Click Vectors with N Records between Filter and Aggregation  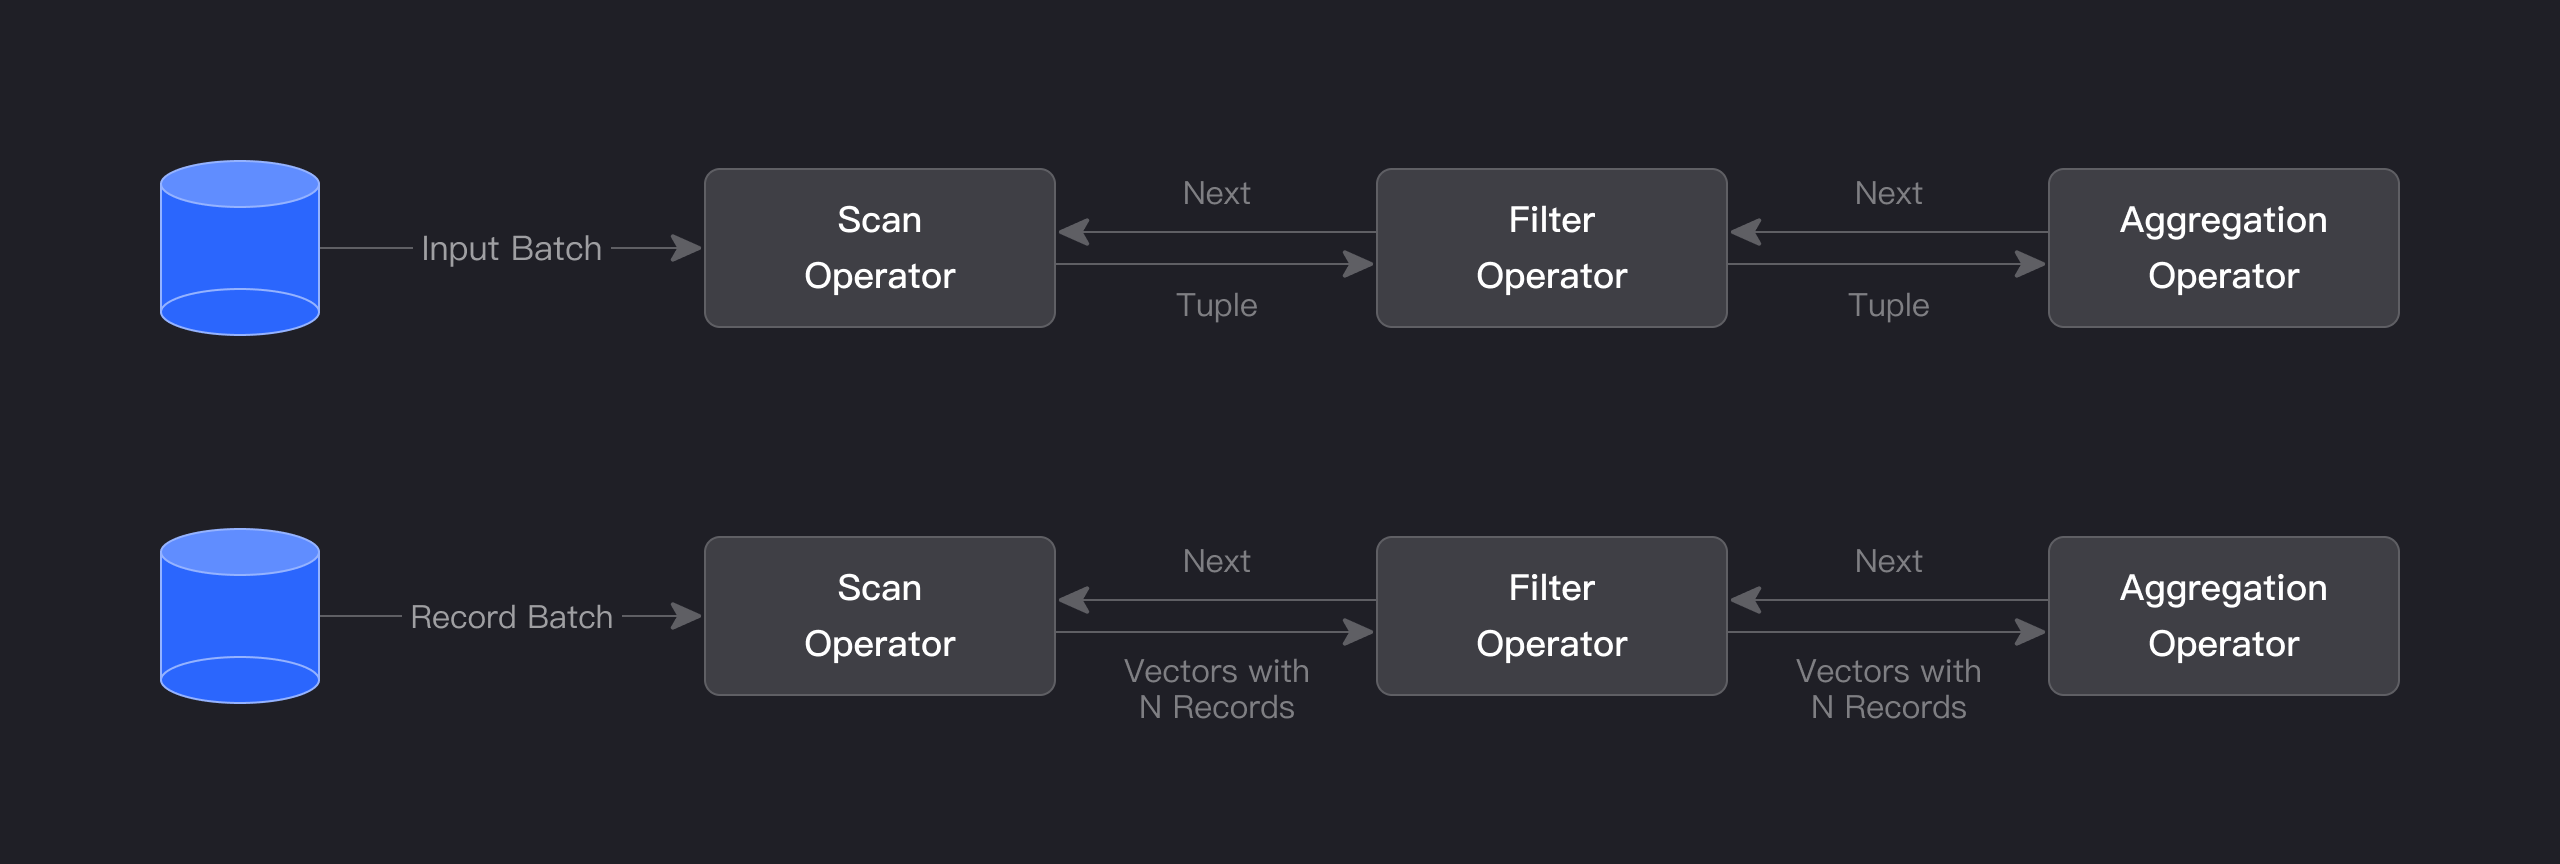(x=1888, y=689)
